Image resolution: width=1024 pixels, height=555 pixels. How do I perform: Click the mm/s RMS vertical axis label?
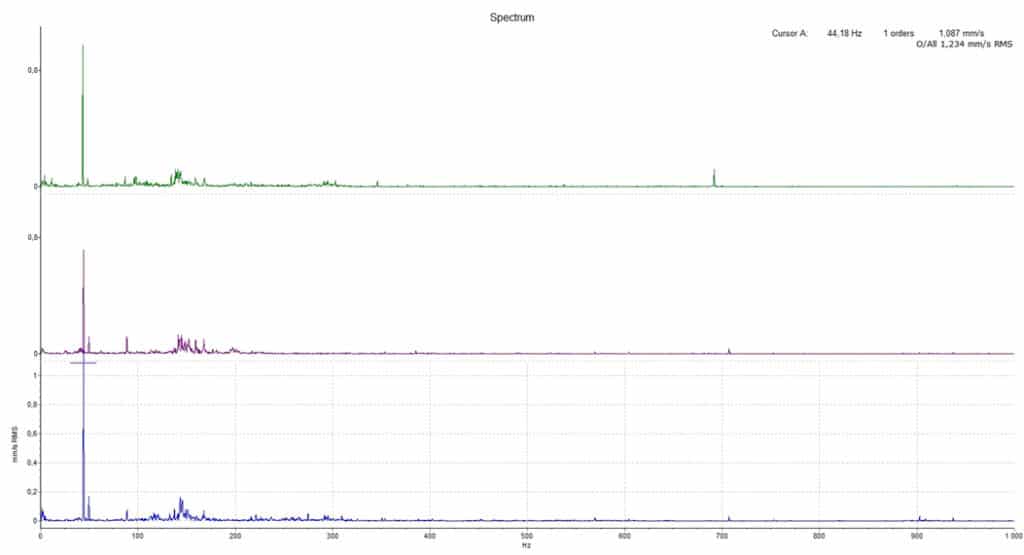(x=14, y=448)
